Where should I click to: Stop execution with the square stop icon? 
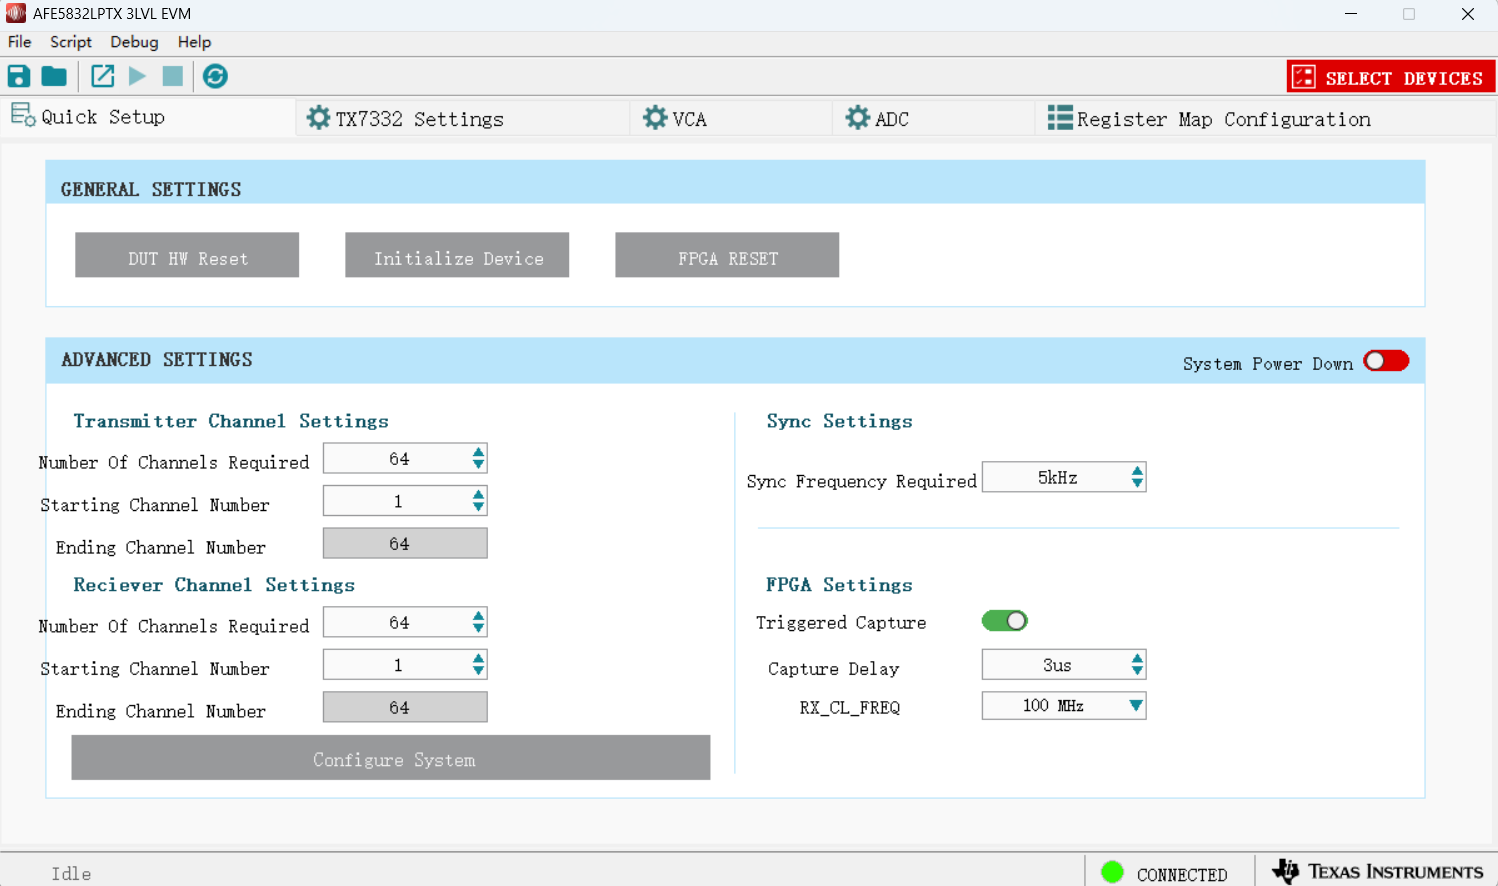click(173, 76)
